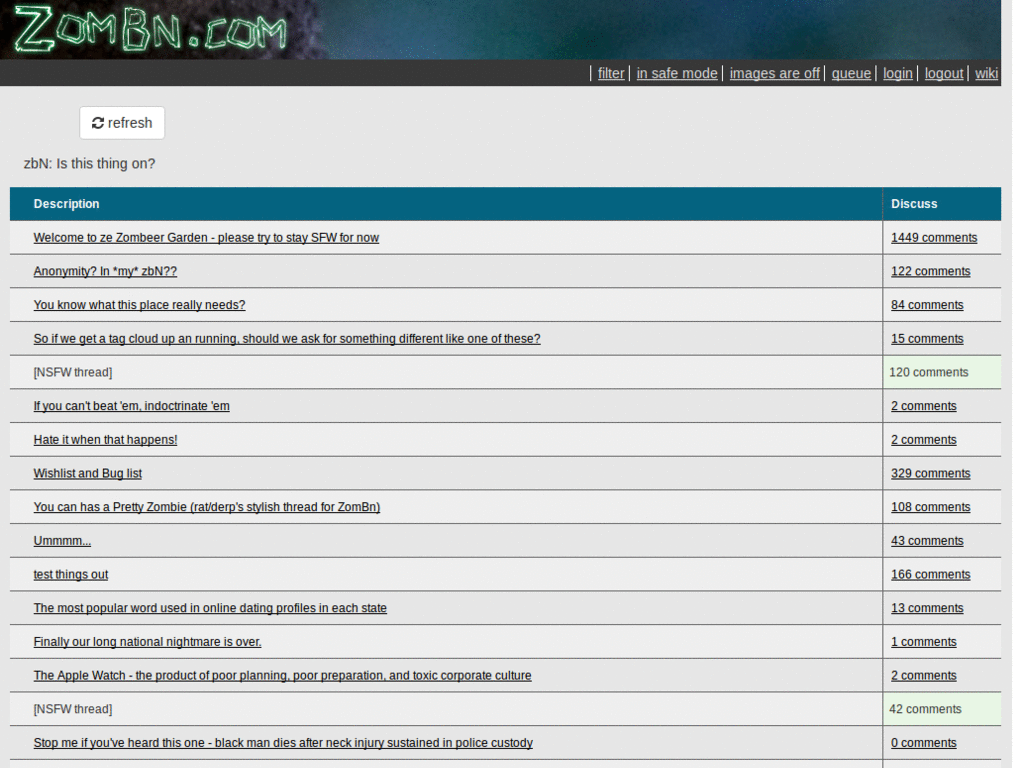
Task: Open 'You know what this place really needs?'
Action: (x=139, y=305)
